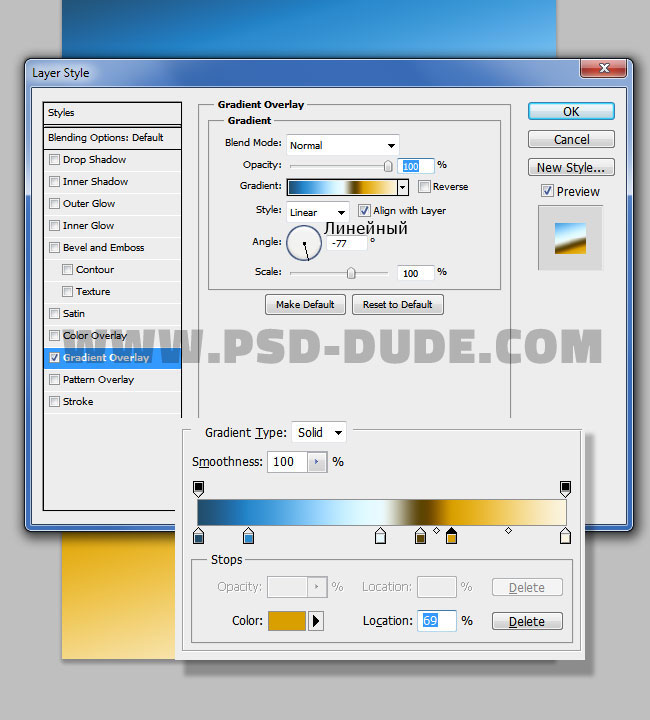Image resolution: width=650 pixels, height=720 pixels.
Task: Select the Stroke label in the styles list
Action: [78, 402]
